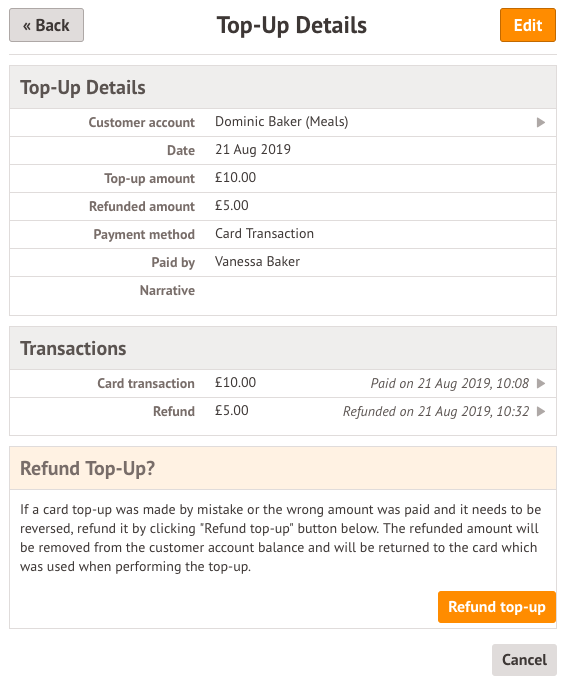Click the Refund Top-Up? section header

[283, 468]
